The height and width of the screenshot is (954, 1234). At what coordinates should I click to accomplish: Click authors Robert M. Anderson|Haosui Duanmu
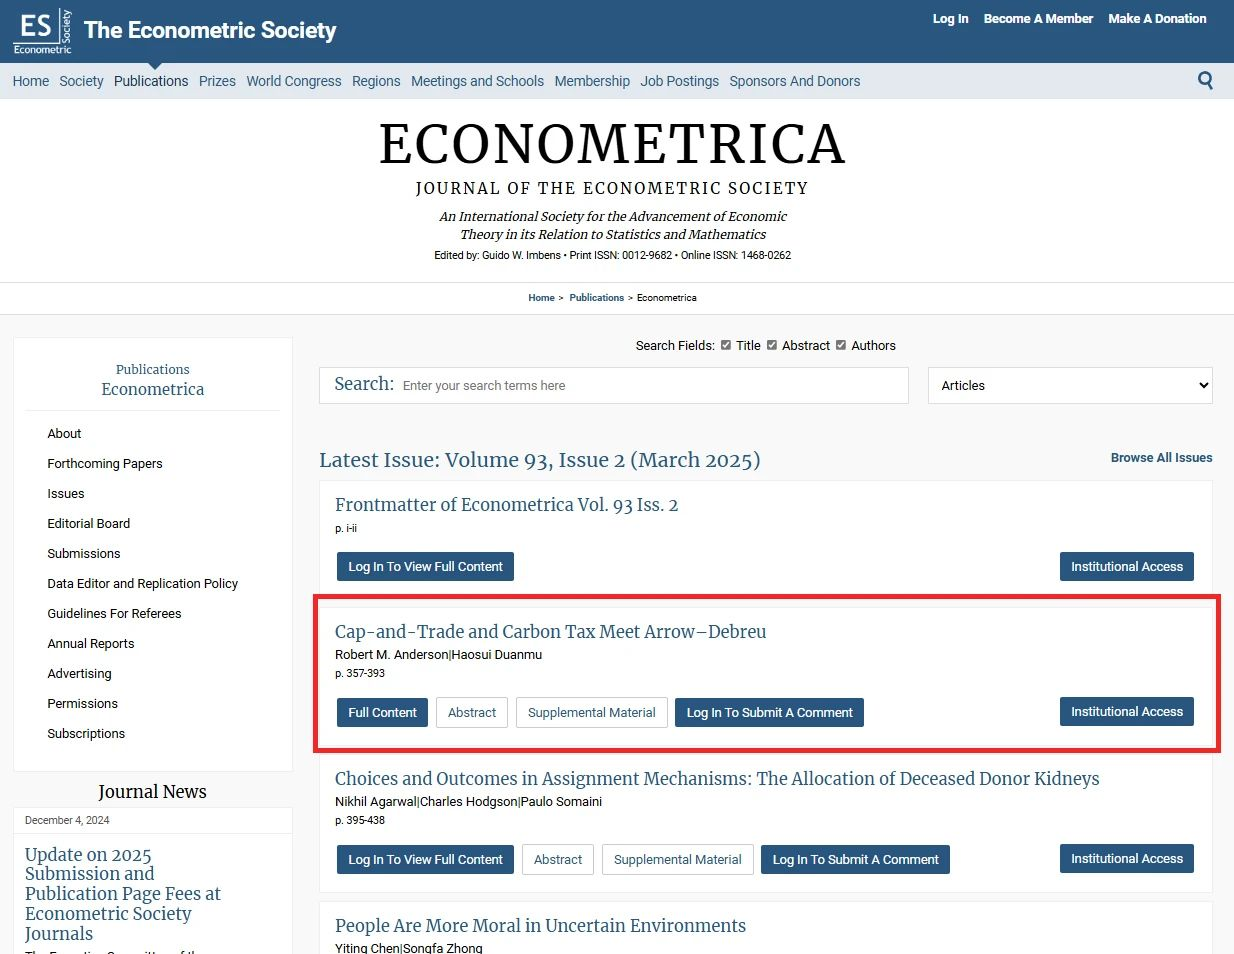438,655
